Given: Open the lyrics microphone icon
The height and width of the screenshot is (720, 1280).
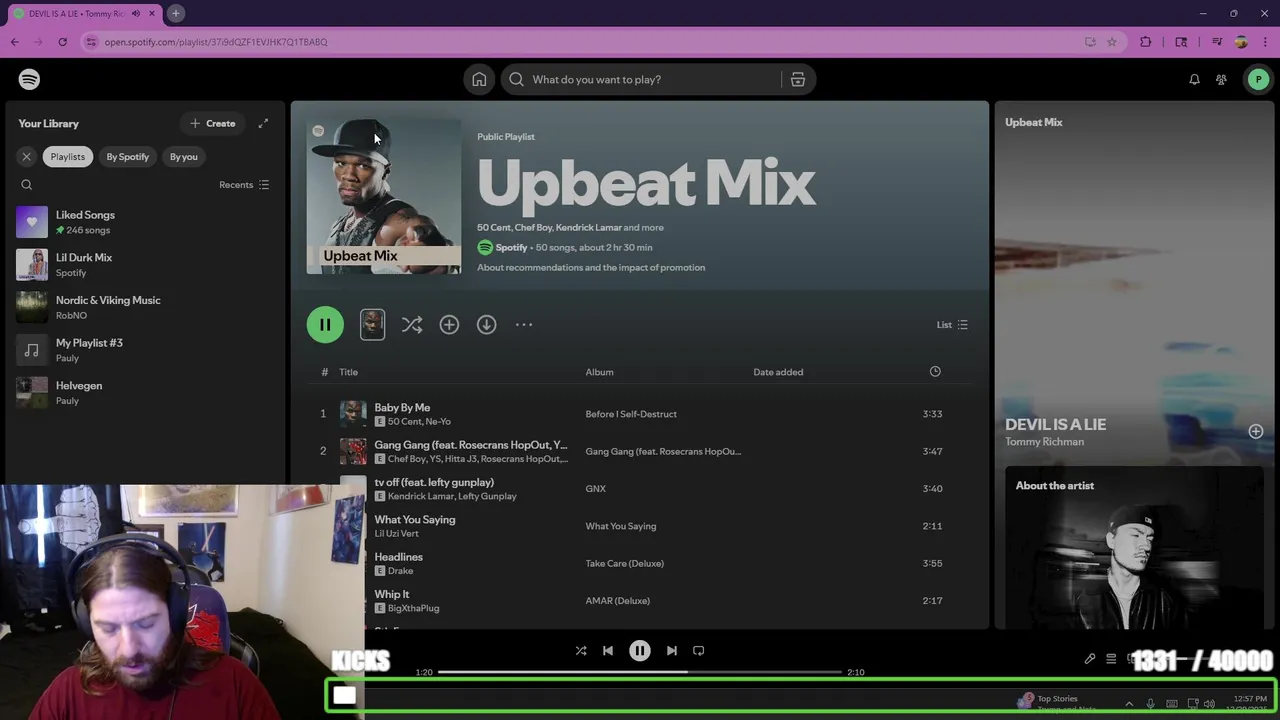Looking at the screenshot, I should coord(1090,659).
